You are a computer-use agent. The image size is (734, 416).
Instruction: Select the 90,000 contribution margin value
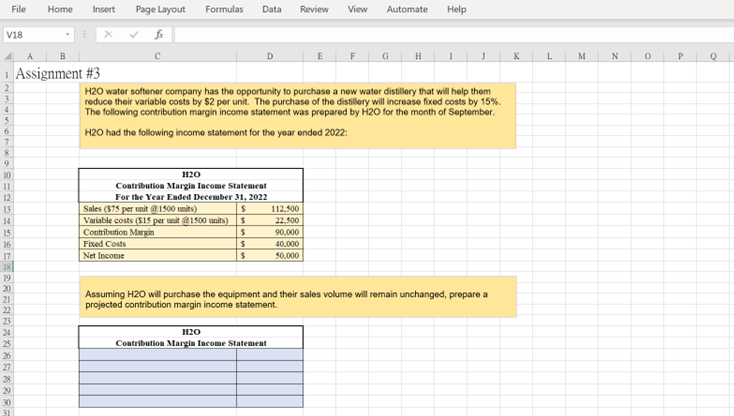coord(270,232)
